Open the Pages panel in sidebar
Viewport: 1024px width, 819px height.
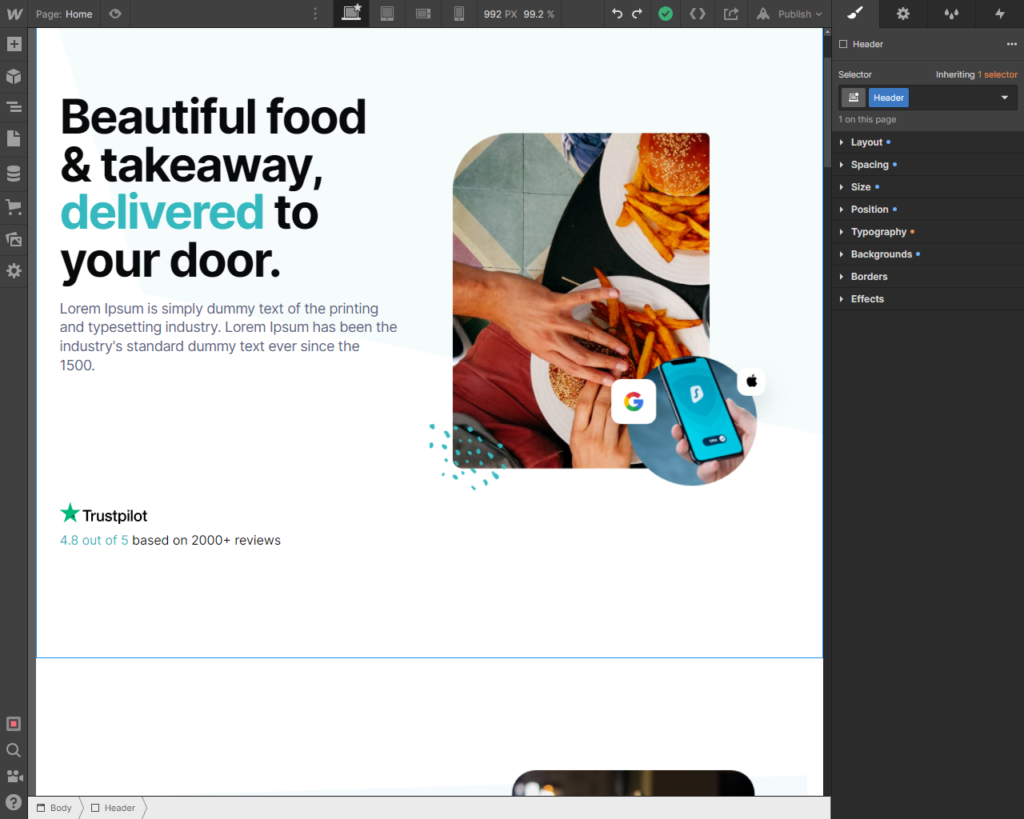click(x=14, y=139)
